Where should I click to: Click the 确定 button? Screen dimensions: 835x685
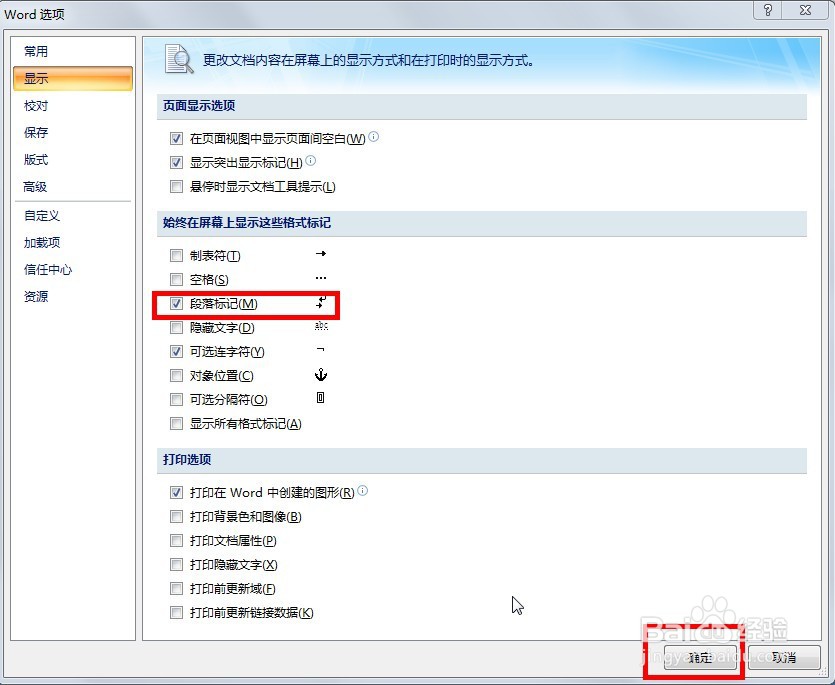700,657
